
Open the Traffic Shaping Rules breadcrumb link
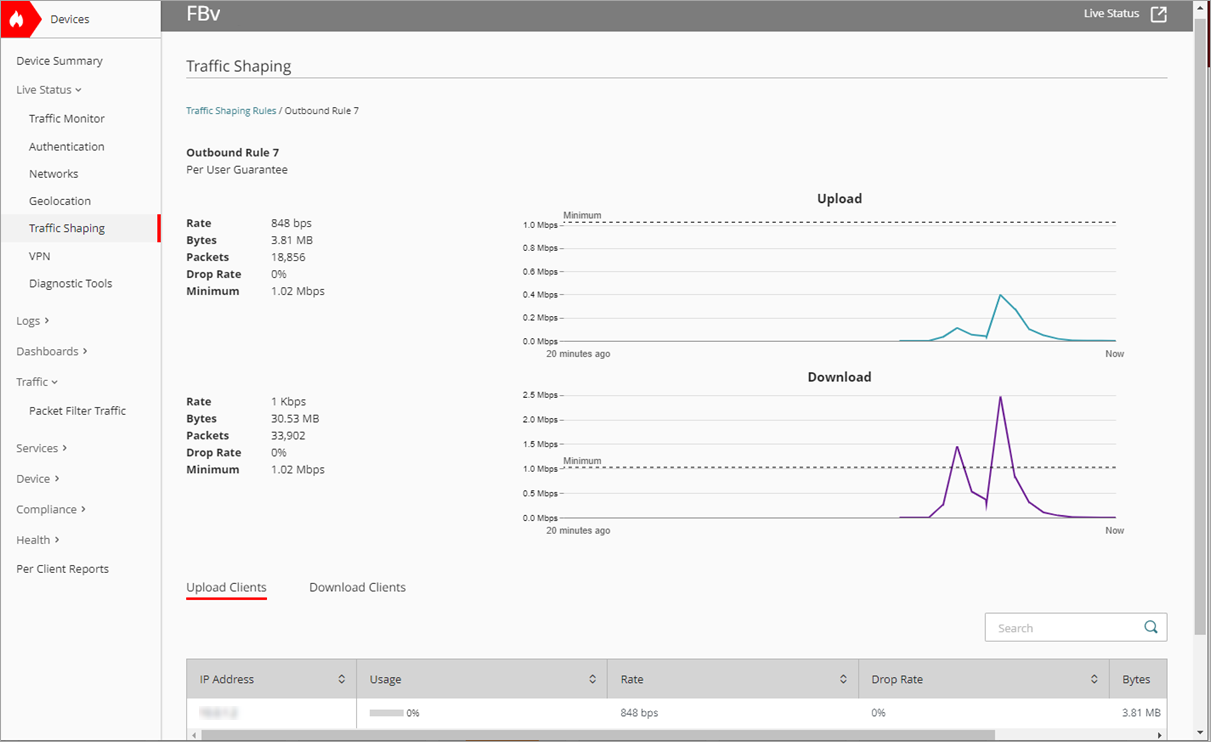tap(231, 110)
